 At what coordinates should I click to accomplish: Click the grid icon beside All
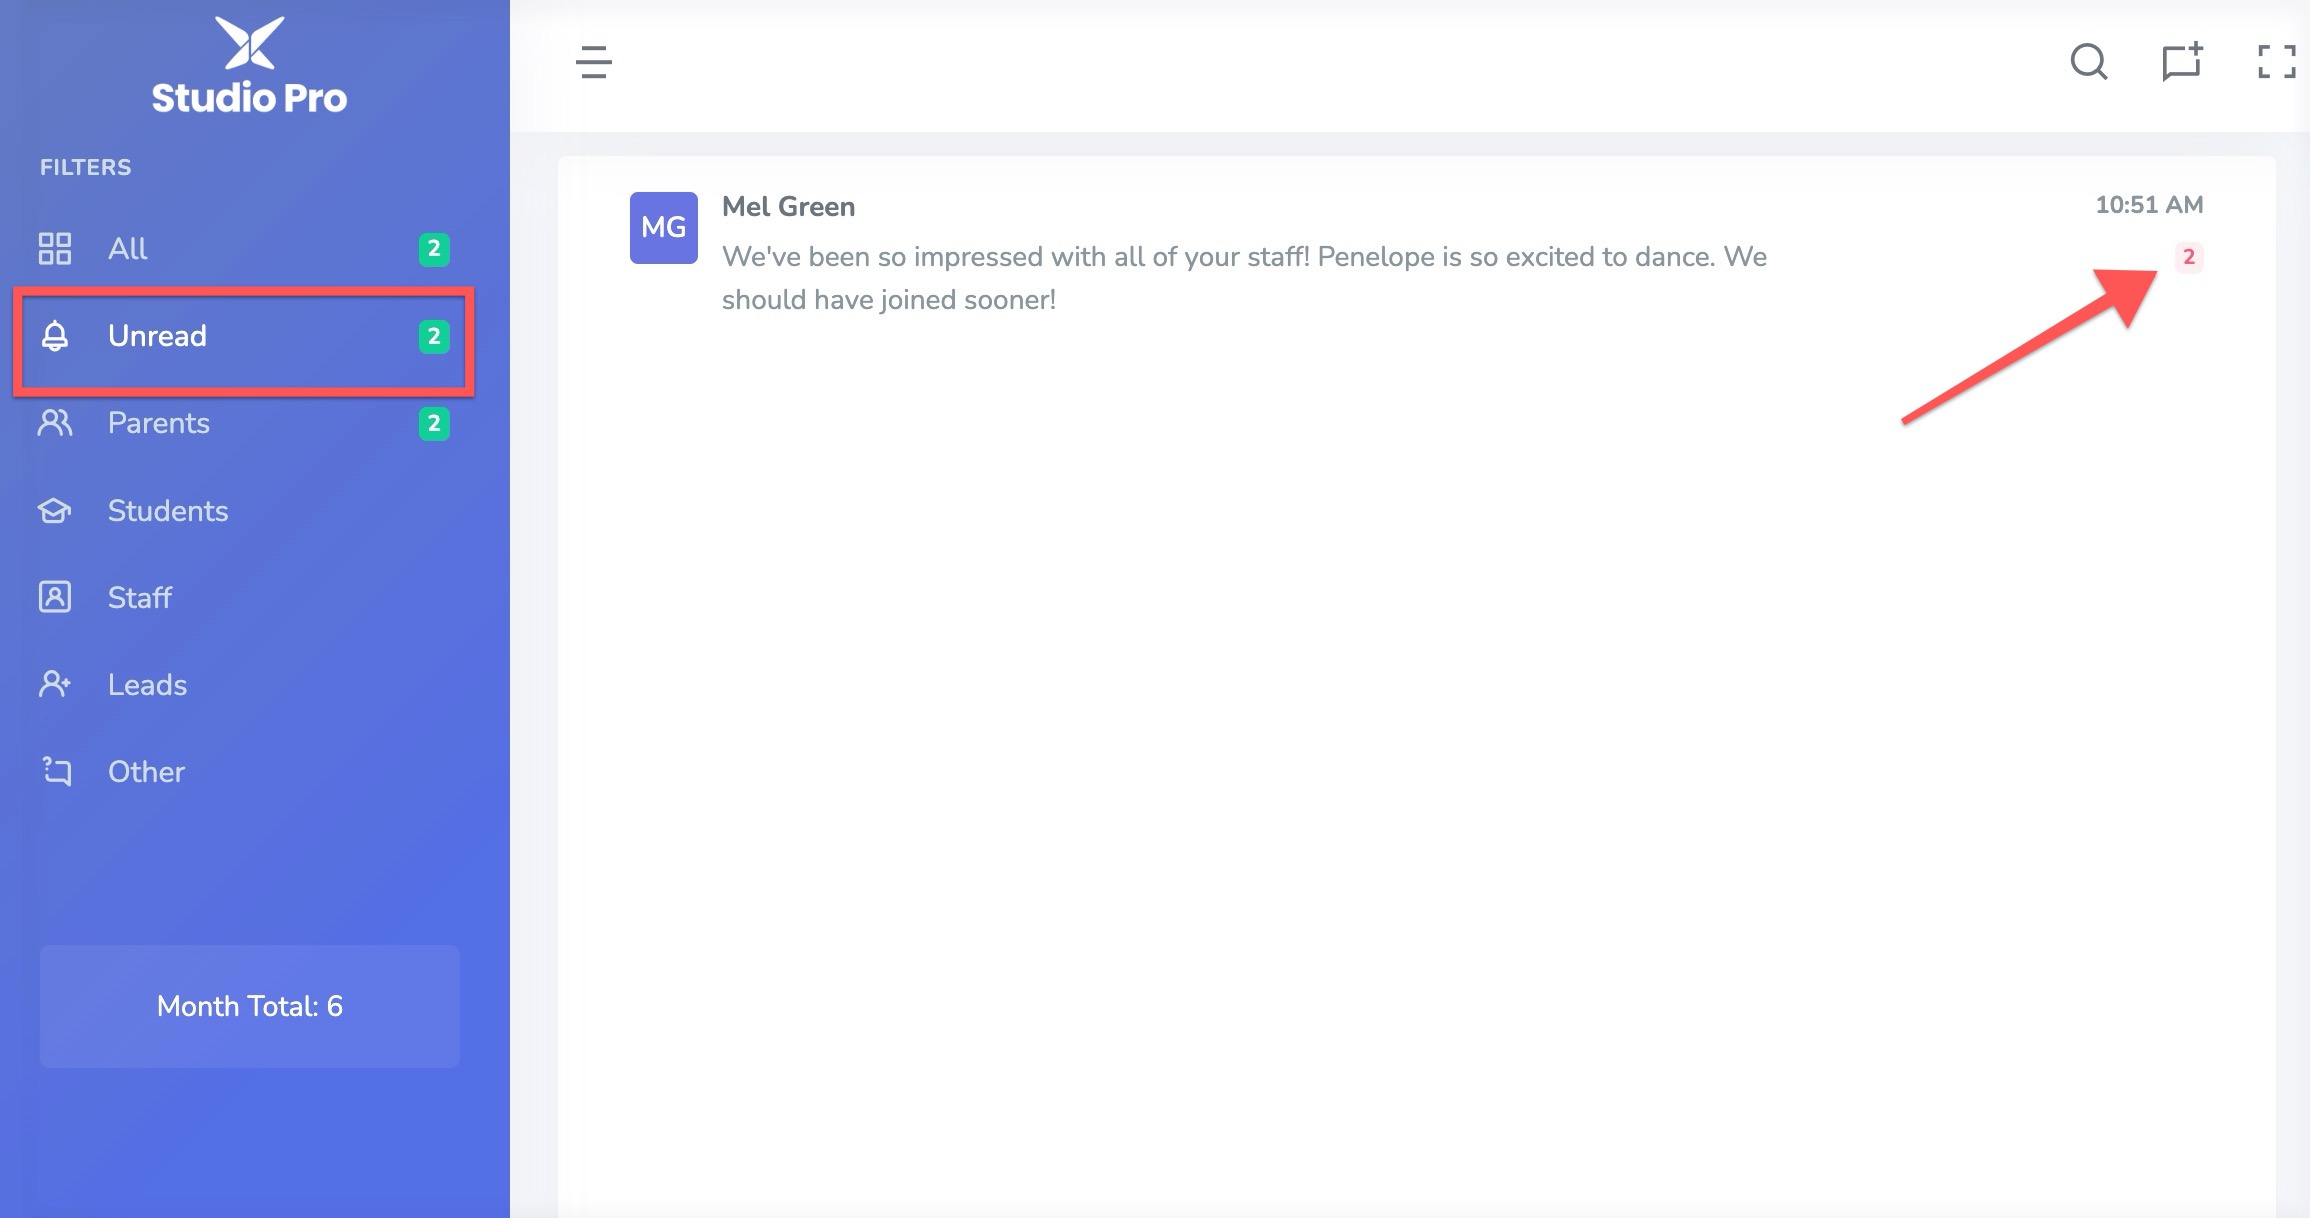click(55, 248)
